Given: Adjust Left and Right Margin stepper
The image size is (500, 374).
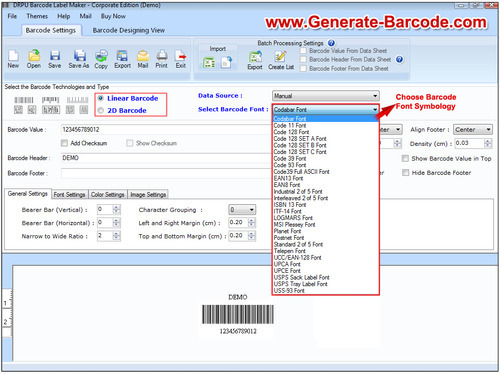Looking at the screenshot, I should tap(252, 222).
